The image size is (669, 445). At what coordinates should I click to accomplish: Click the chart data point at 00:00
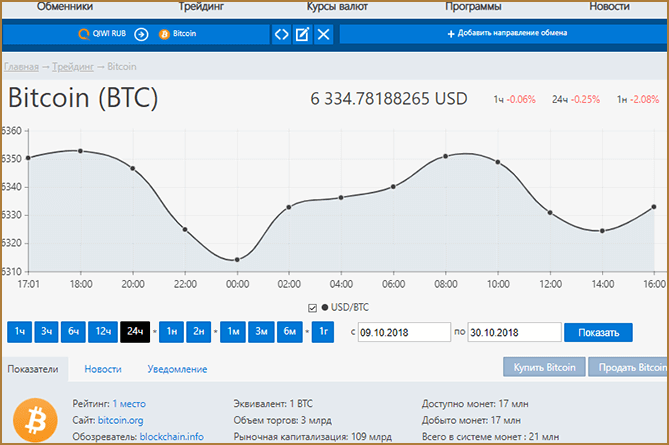(x=237, y=259)
